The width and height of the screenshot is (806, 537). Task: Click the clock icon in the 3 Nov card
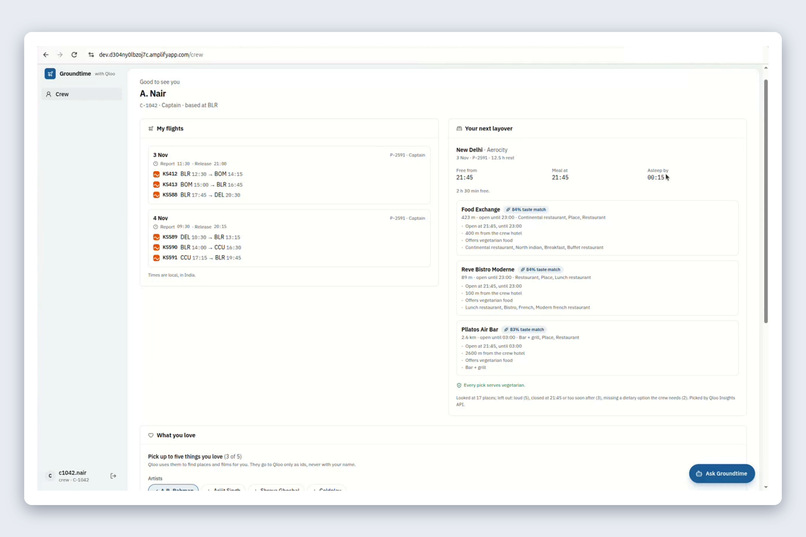[x=155, y=163]
